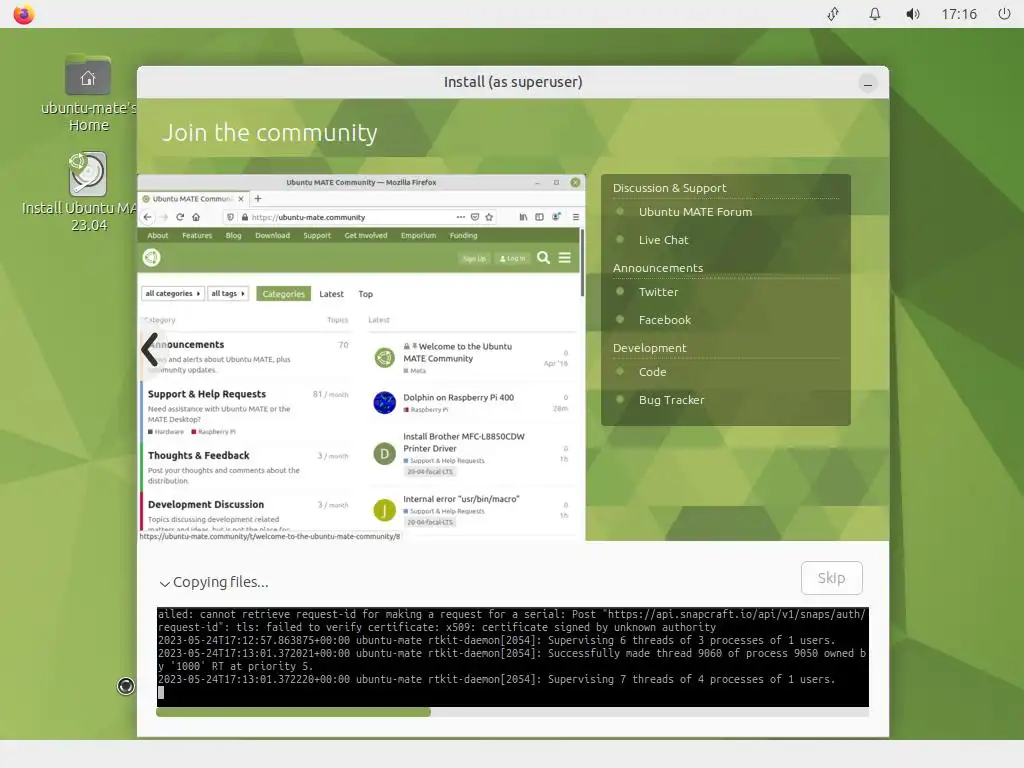Click the installation progress bar
The width and height of the screenshot is (1024, 768).
[x=513, y=712]
